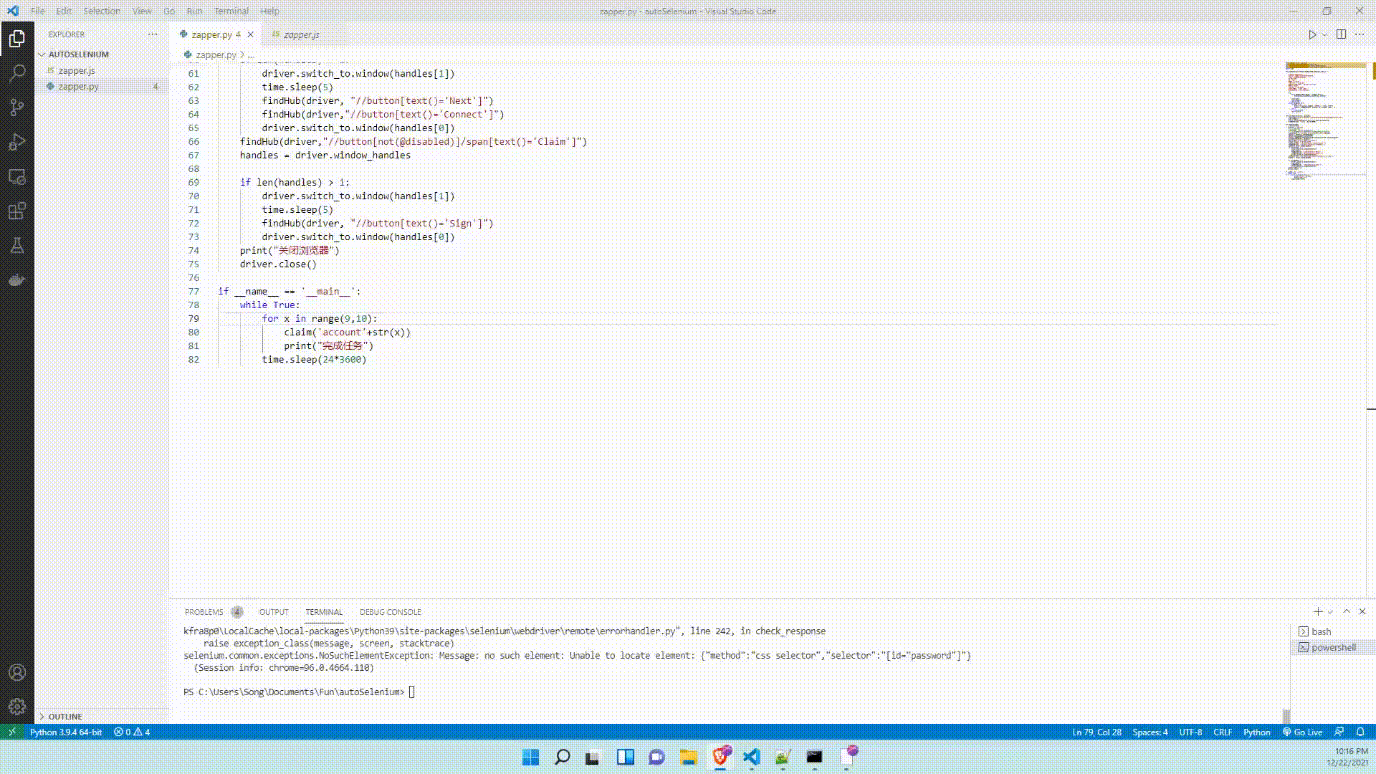Open the terminal app from taskbar
The height and width of the screenshot is (774, 1376).
tap(815, 757)
